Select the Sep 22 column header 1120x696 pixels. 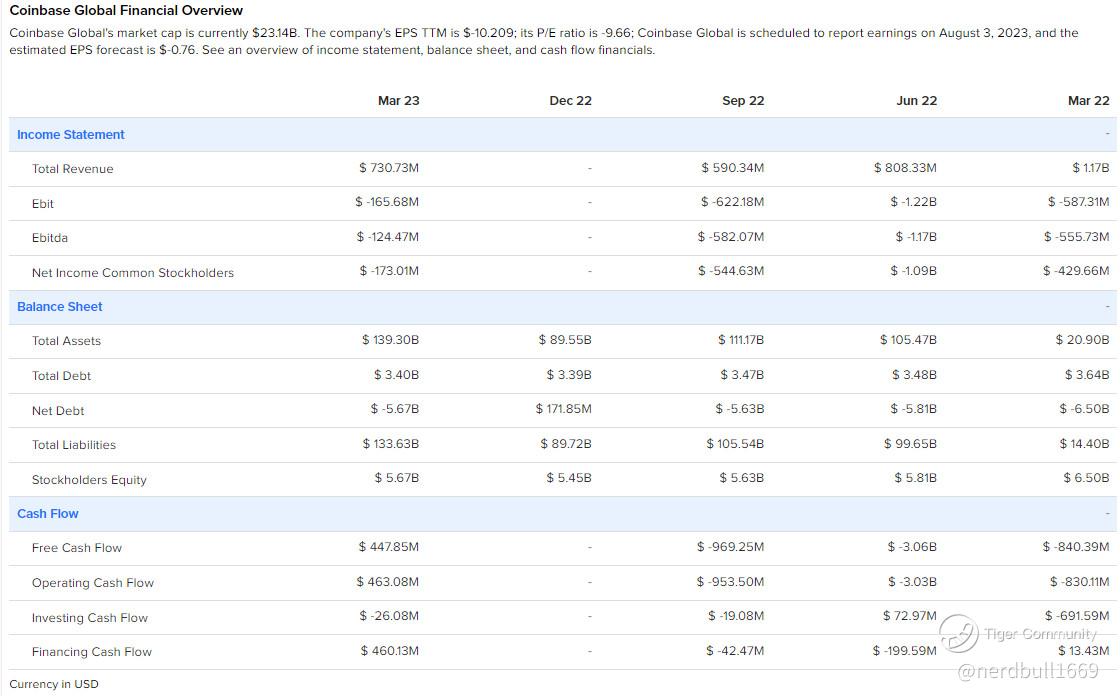coord(743,101)
